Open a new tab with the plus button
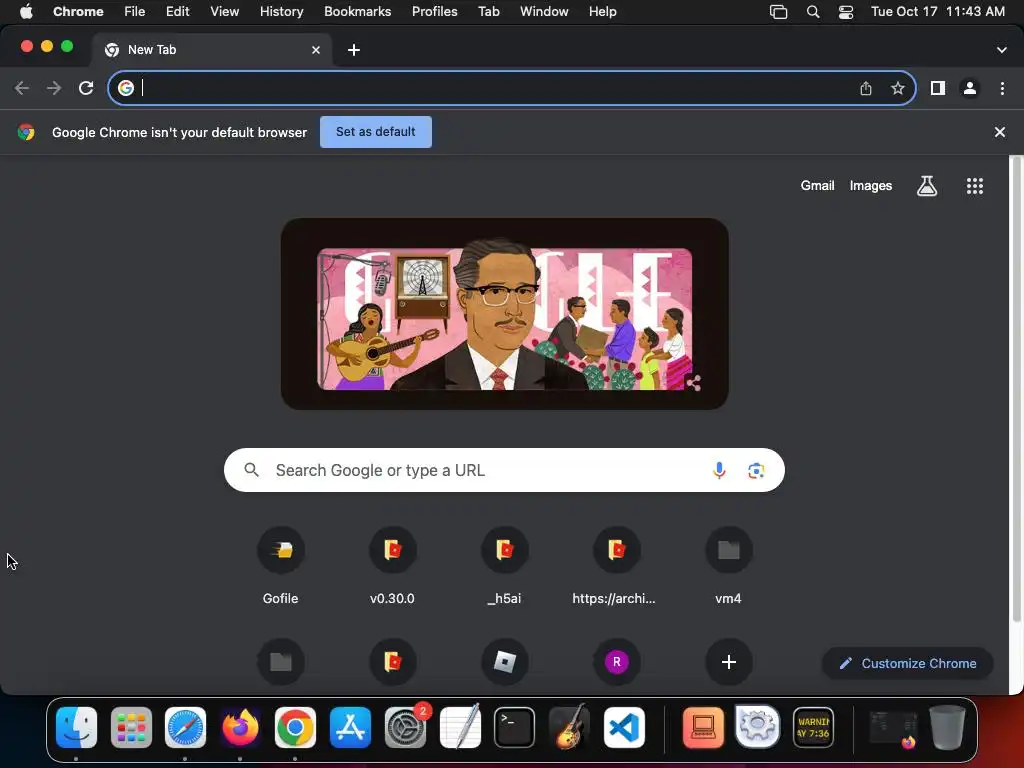1024x768 pixels. 354,50
